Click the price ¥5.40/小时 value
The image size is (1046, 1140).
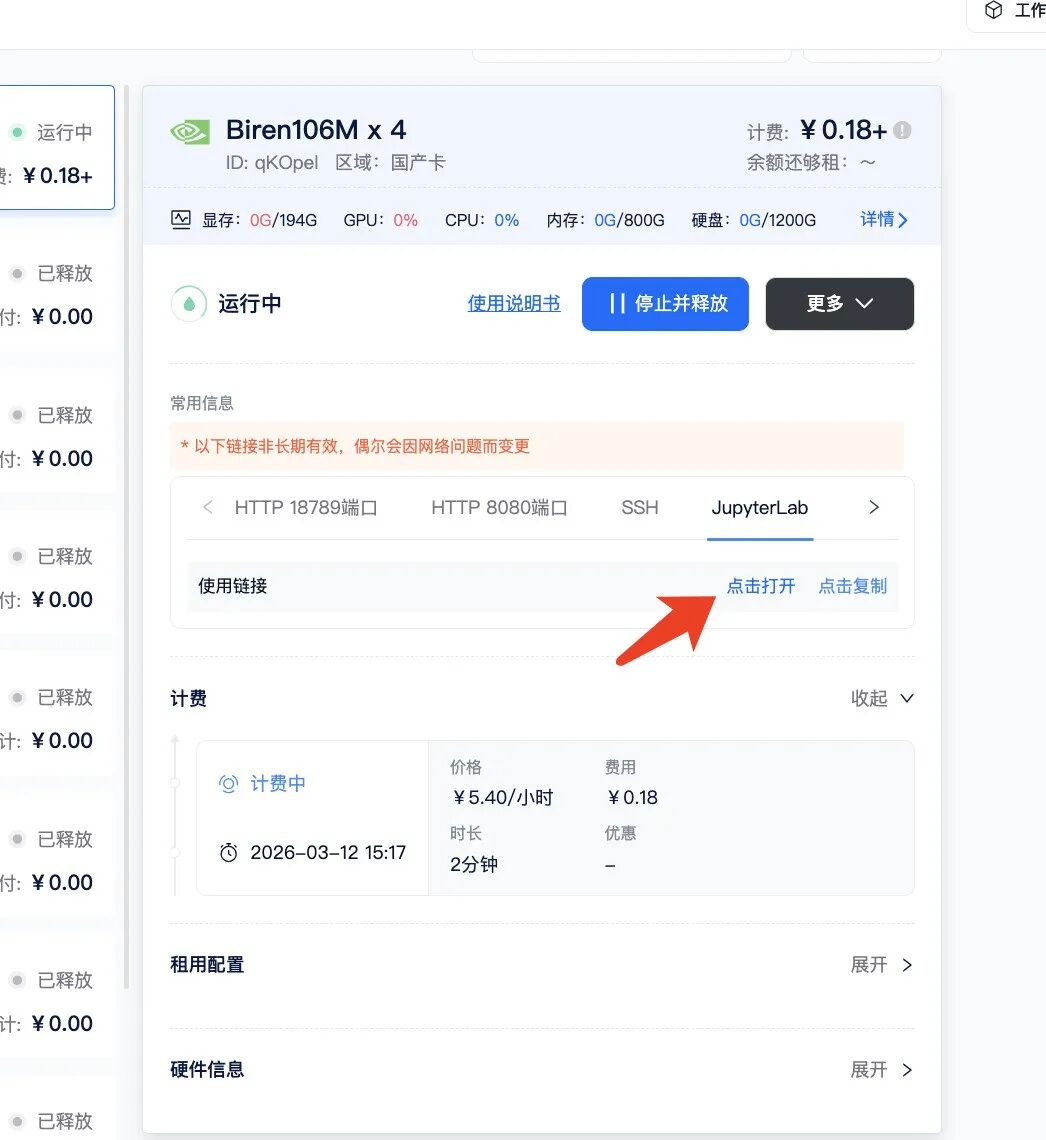(502, 798)
